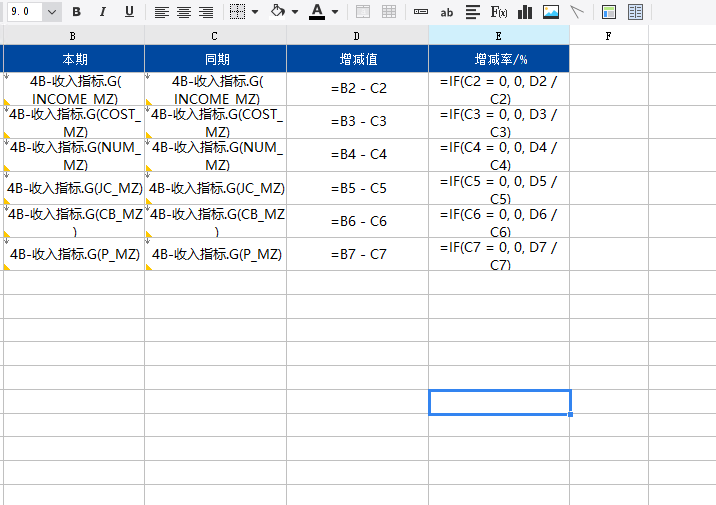Viewport: 716px width, 505px height.
Task: Select the 本期 header cell
Action: point(74,59)
